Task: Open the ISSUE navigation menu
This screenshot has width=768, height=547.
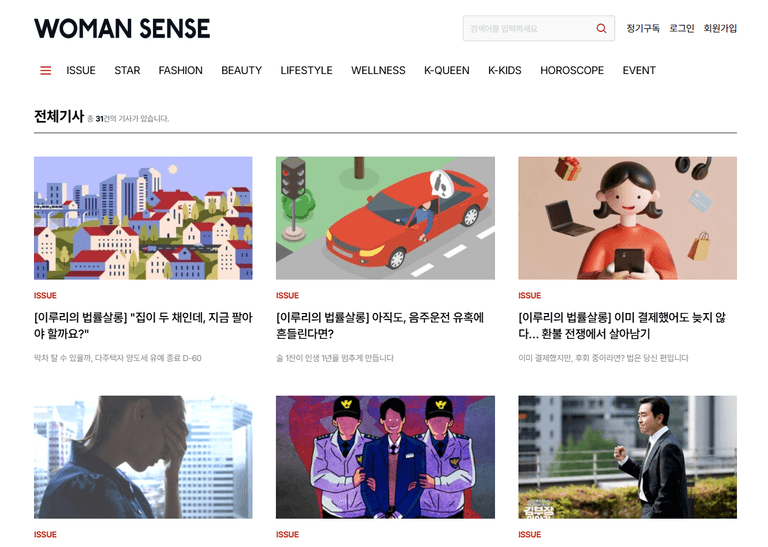Action: pos(81,71)
